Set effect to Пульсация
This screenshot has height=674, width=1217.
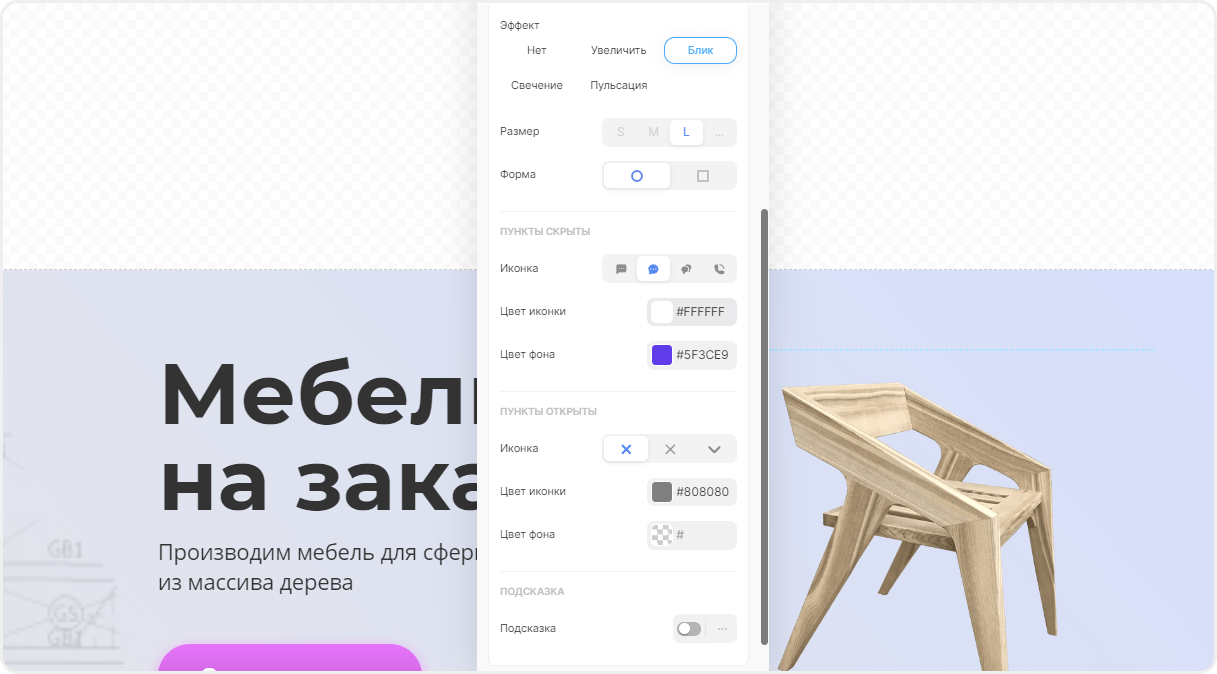[618, 85]
